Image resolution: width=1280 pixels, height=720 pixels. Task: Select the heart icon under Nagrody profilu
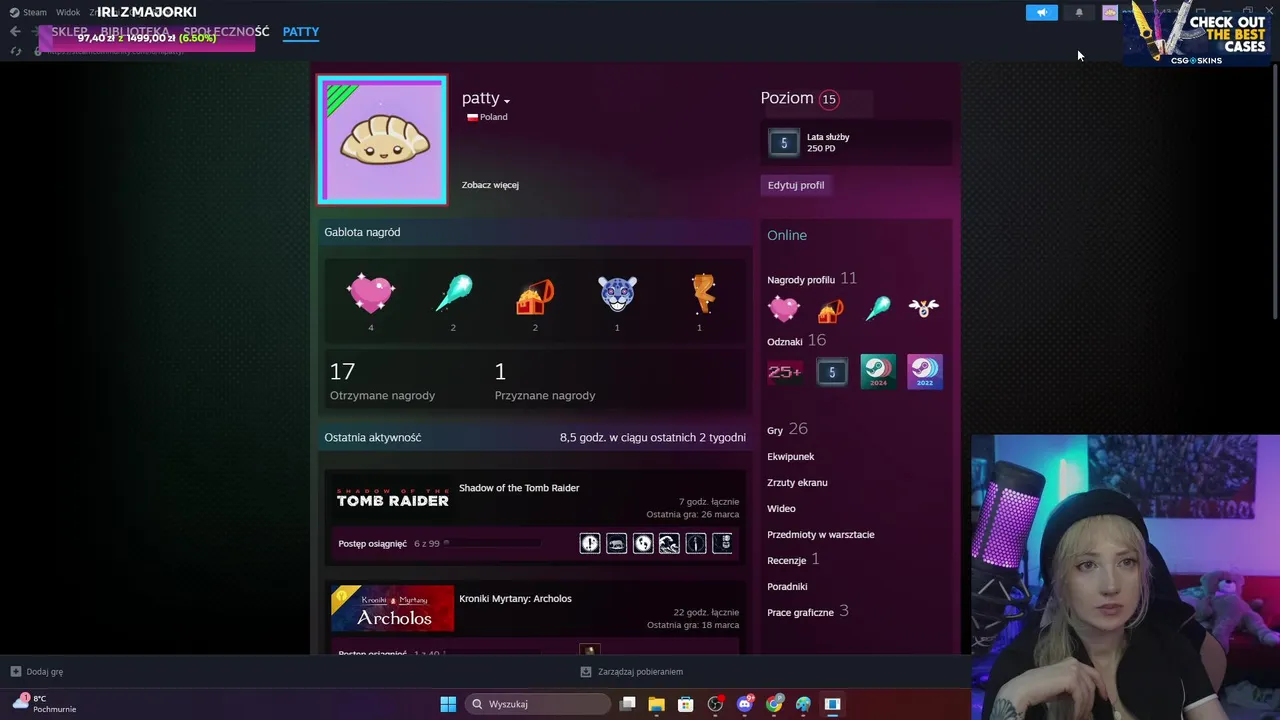(784, 309)
